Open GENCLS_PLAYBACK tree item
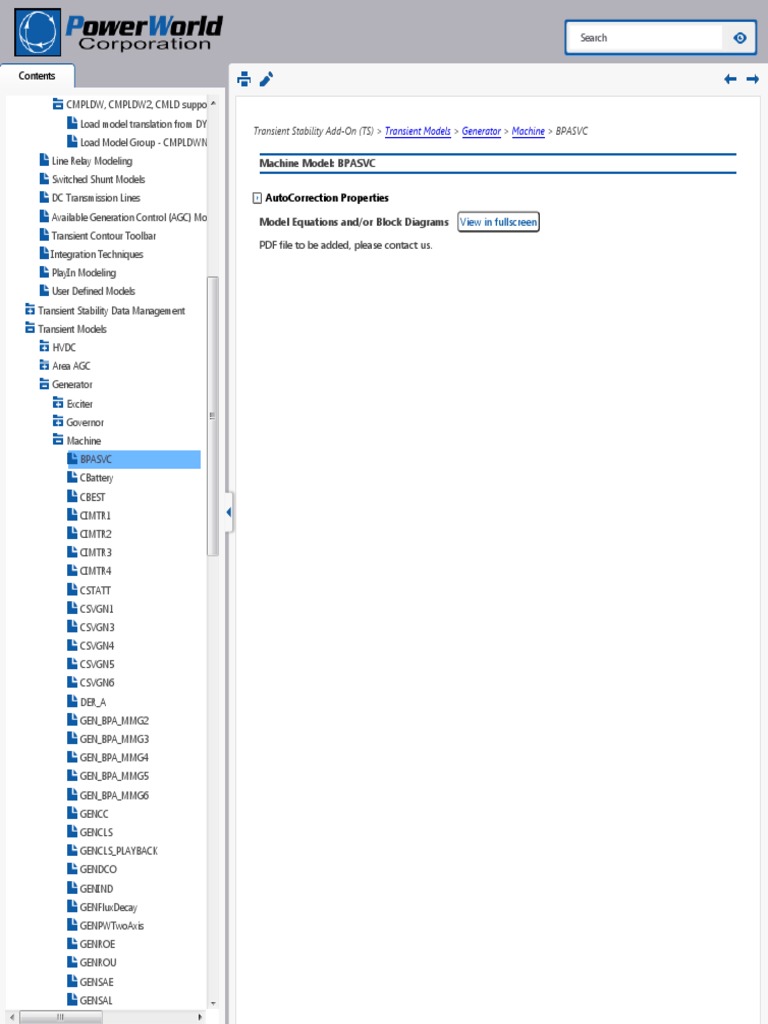This screenshot has width=768, height=1024. (119, 850)
